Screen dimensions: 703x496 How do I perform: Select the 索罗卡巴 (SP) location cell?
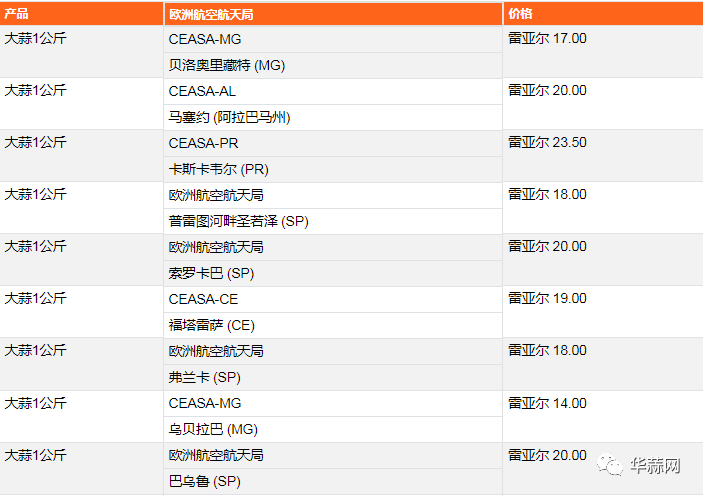click(333, 274)
